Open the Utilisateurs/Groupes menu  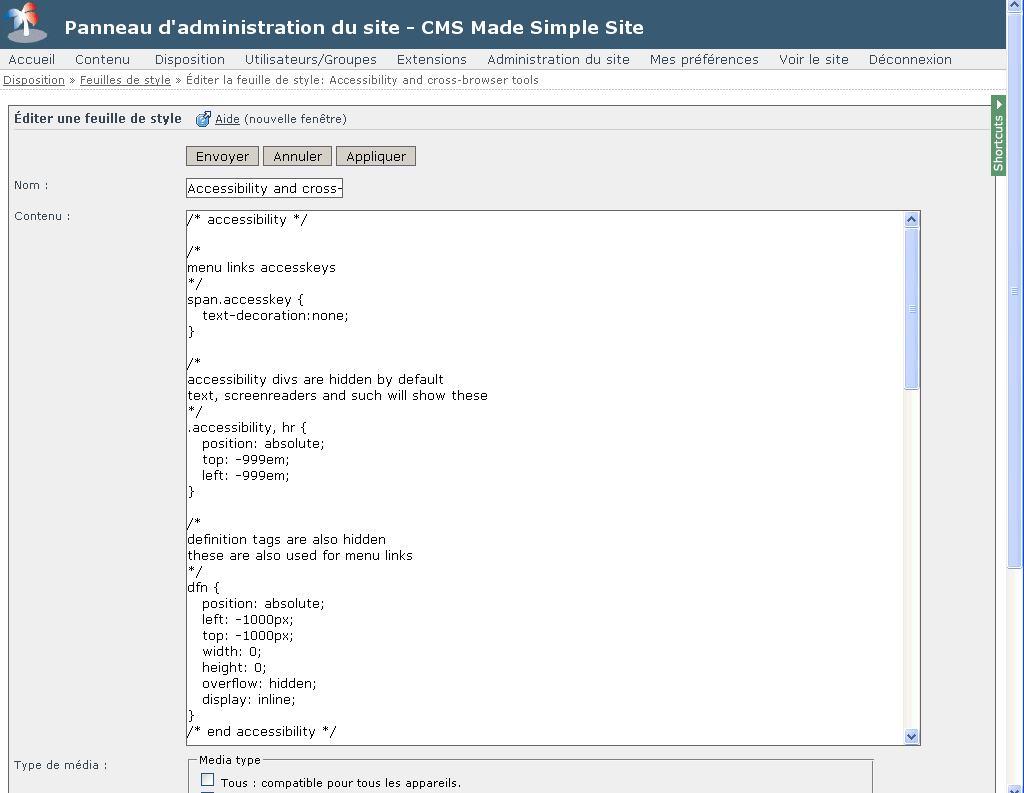[x=310, y=59]
